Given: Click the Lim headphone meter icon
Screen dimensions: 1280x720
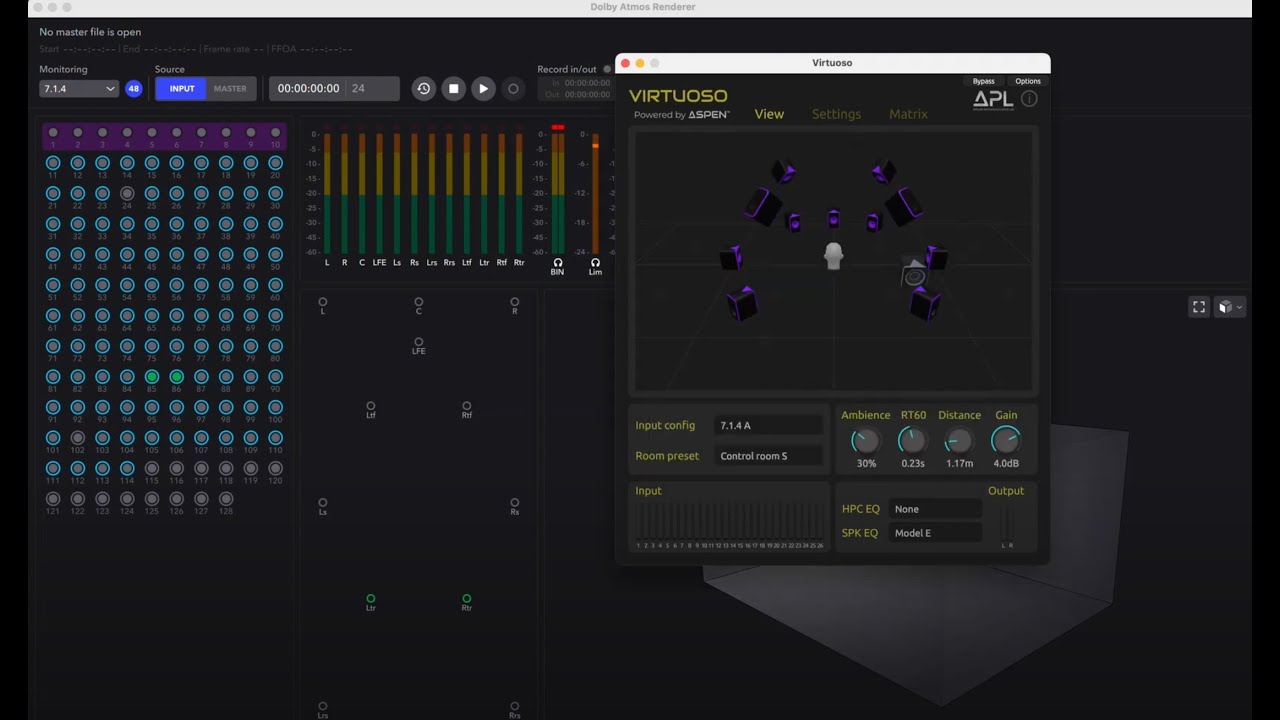Looking at the screenshot, I should coord(595,262).
